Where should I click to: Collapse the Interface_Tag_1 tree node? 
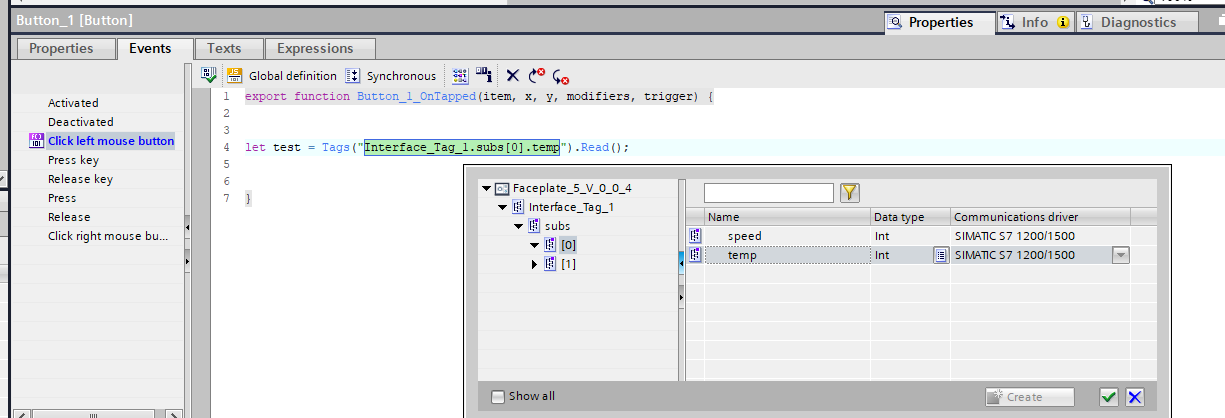coord(503,207)
